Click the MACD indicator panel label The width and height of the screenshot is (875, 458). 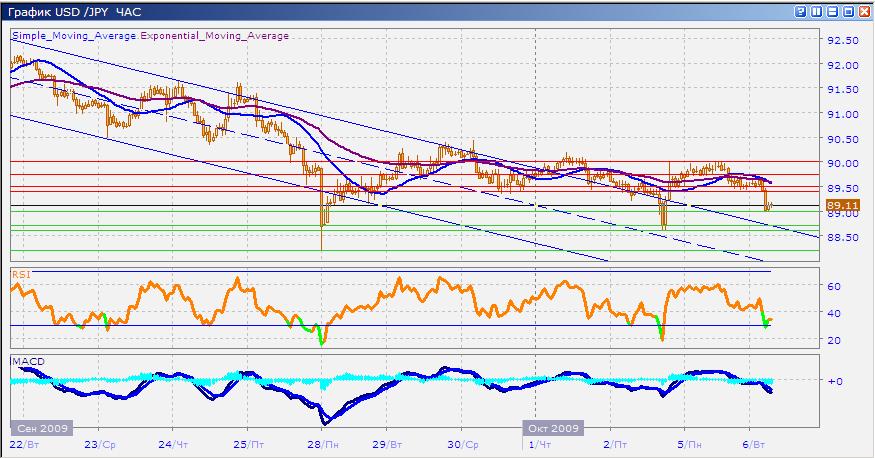click(24, 359)
